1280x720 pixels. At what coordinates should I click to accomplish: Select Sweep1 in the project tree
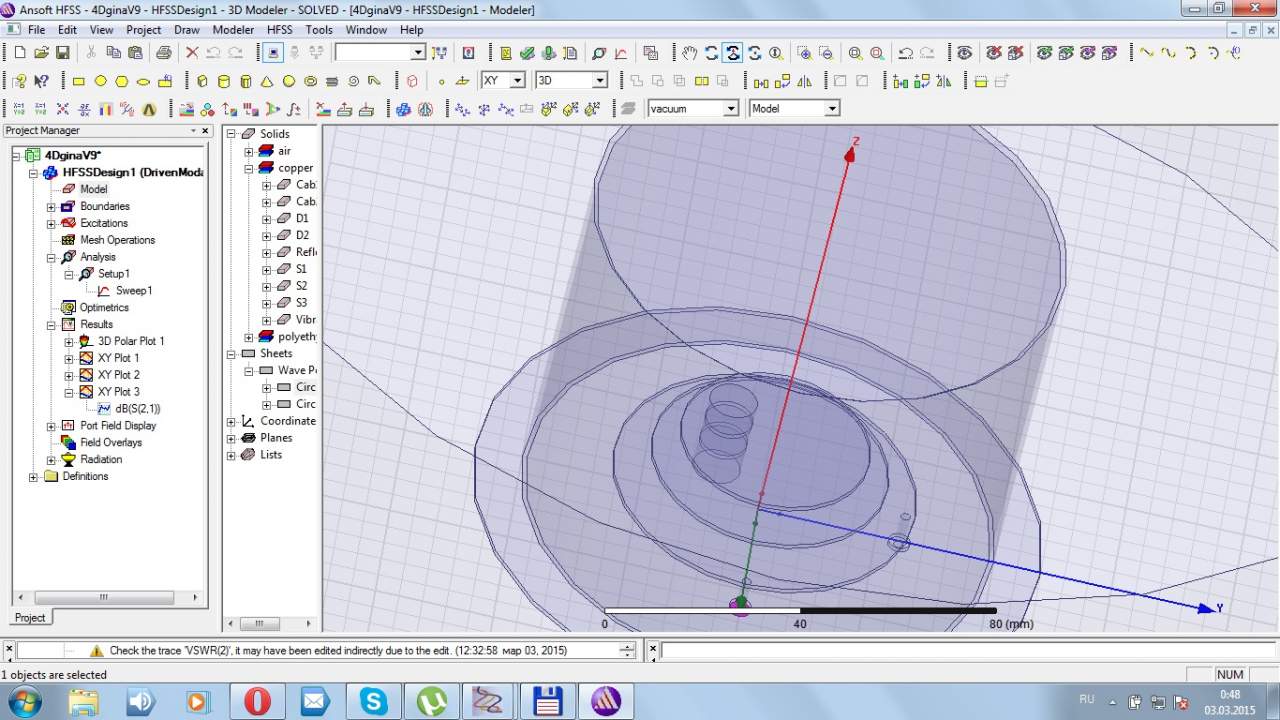click(x=133, y=291)
